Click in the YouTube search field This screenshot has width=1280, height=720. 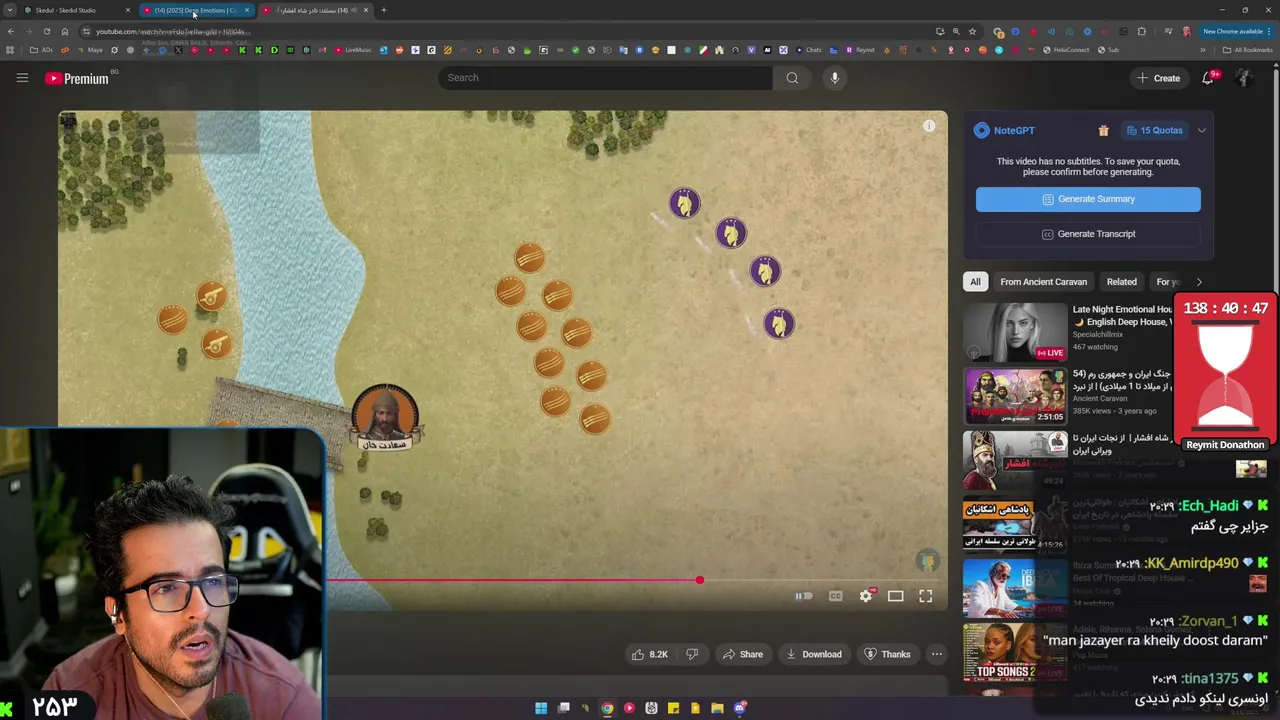[604, 78]
